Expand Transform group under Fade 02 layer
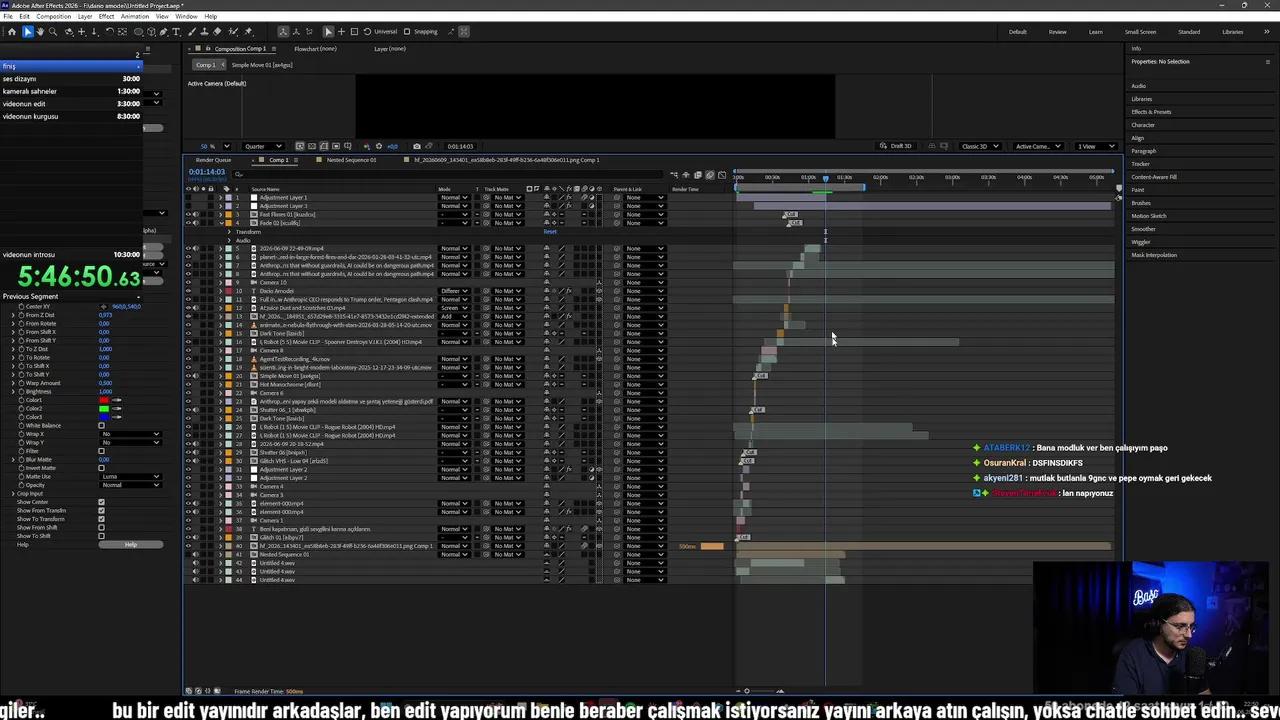1280x720 pixels. (x=229, y=232)
